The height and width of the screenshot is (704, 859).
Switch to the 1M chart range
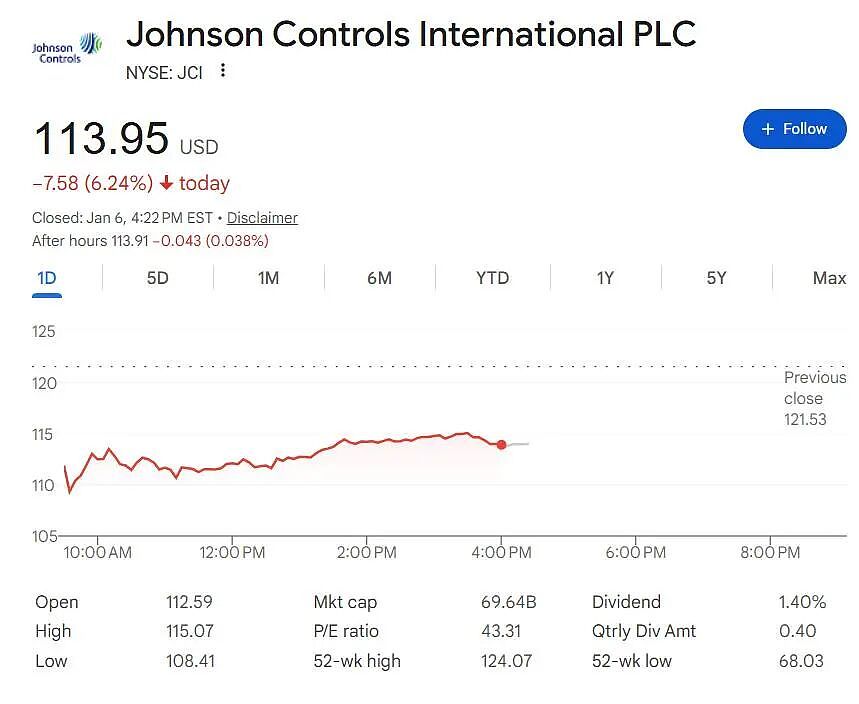coord(268,278)
